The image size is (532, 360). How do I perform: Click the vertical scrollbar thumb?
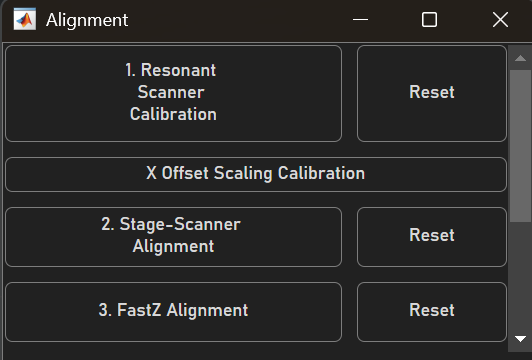click(x=520, y=146)
